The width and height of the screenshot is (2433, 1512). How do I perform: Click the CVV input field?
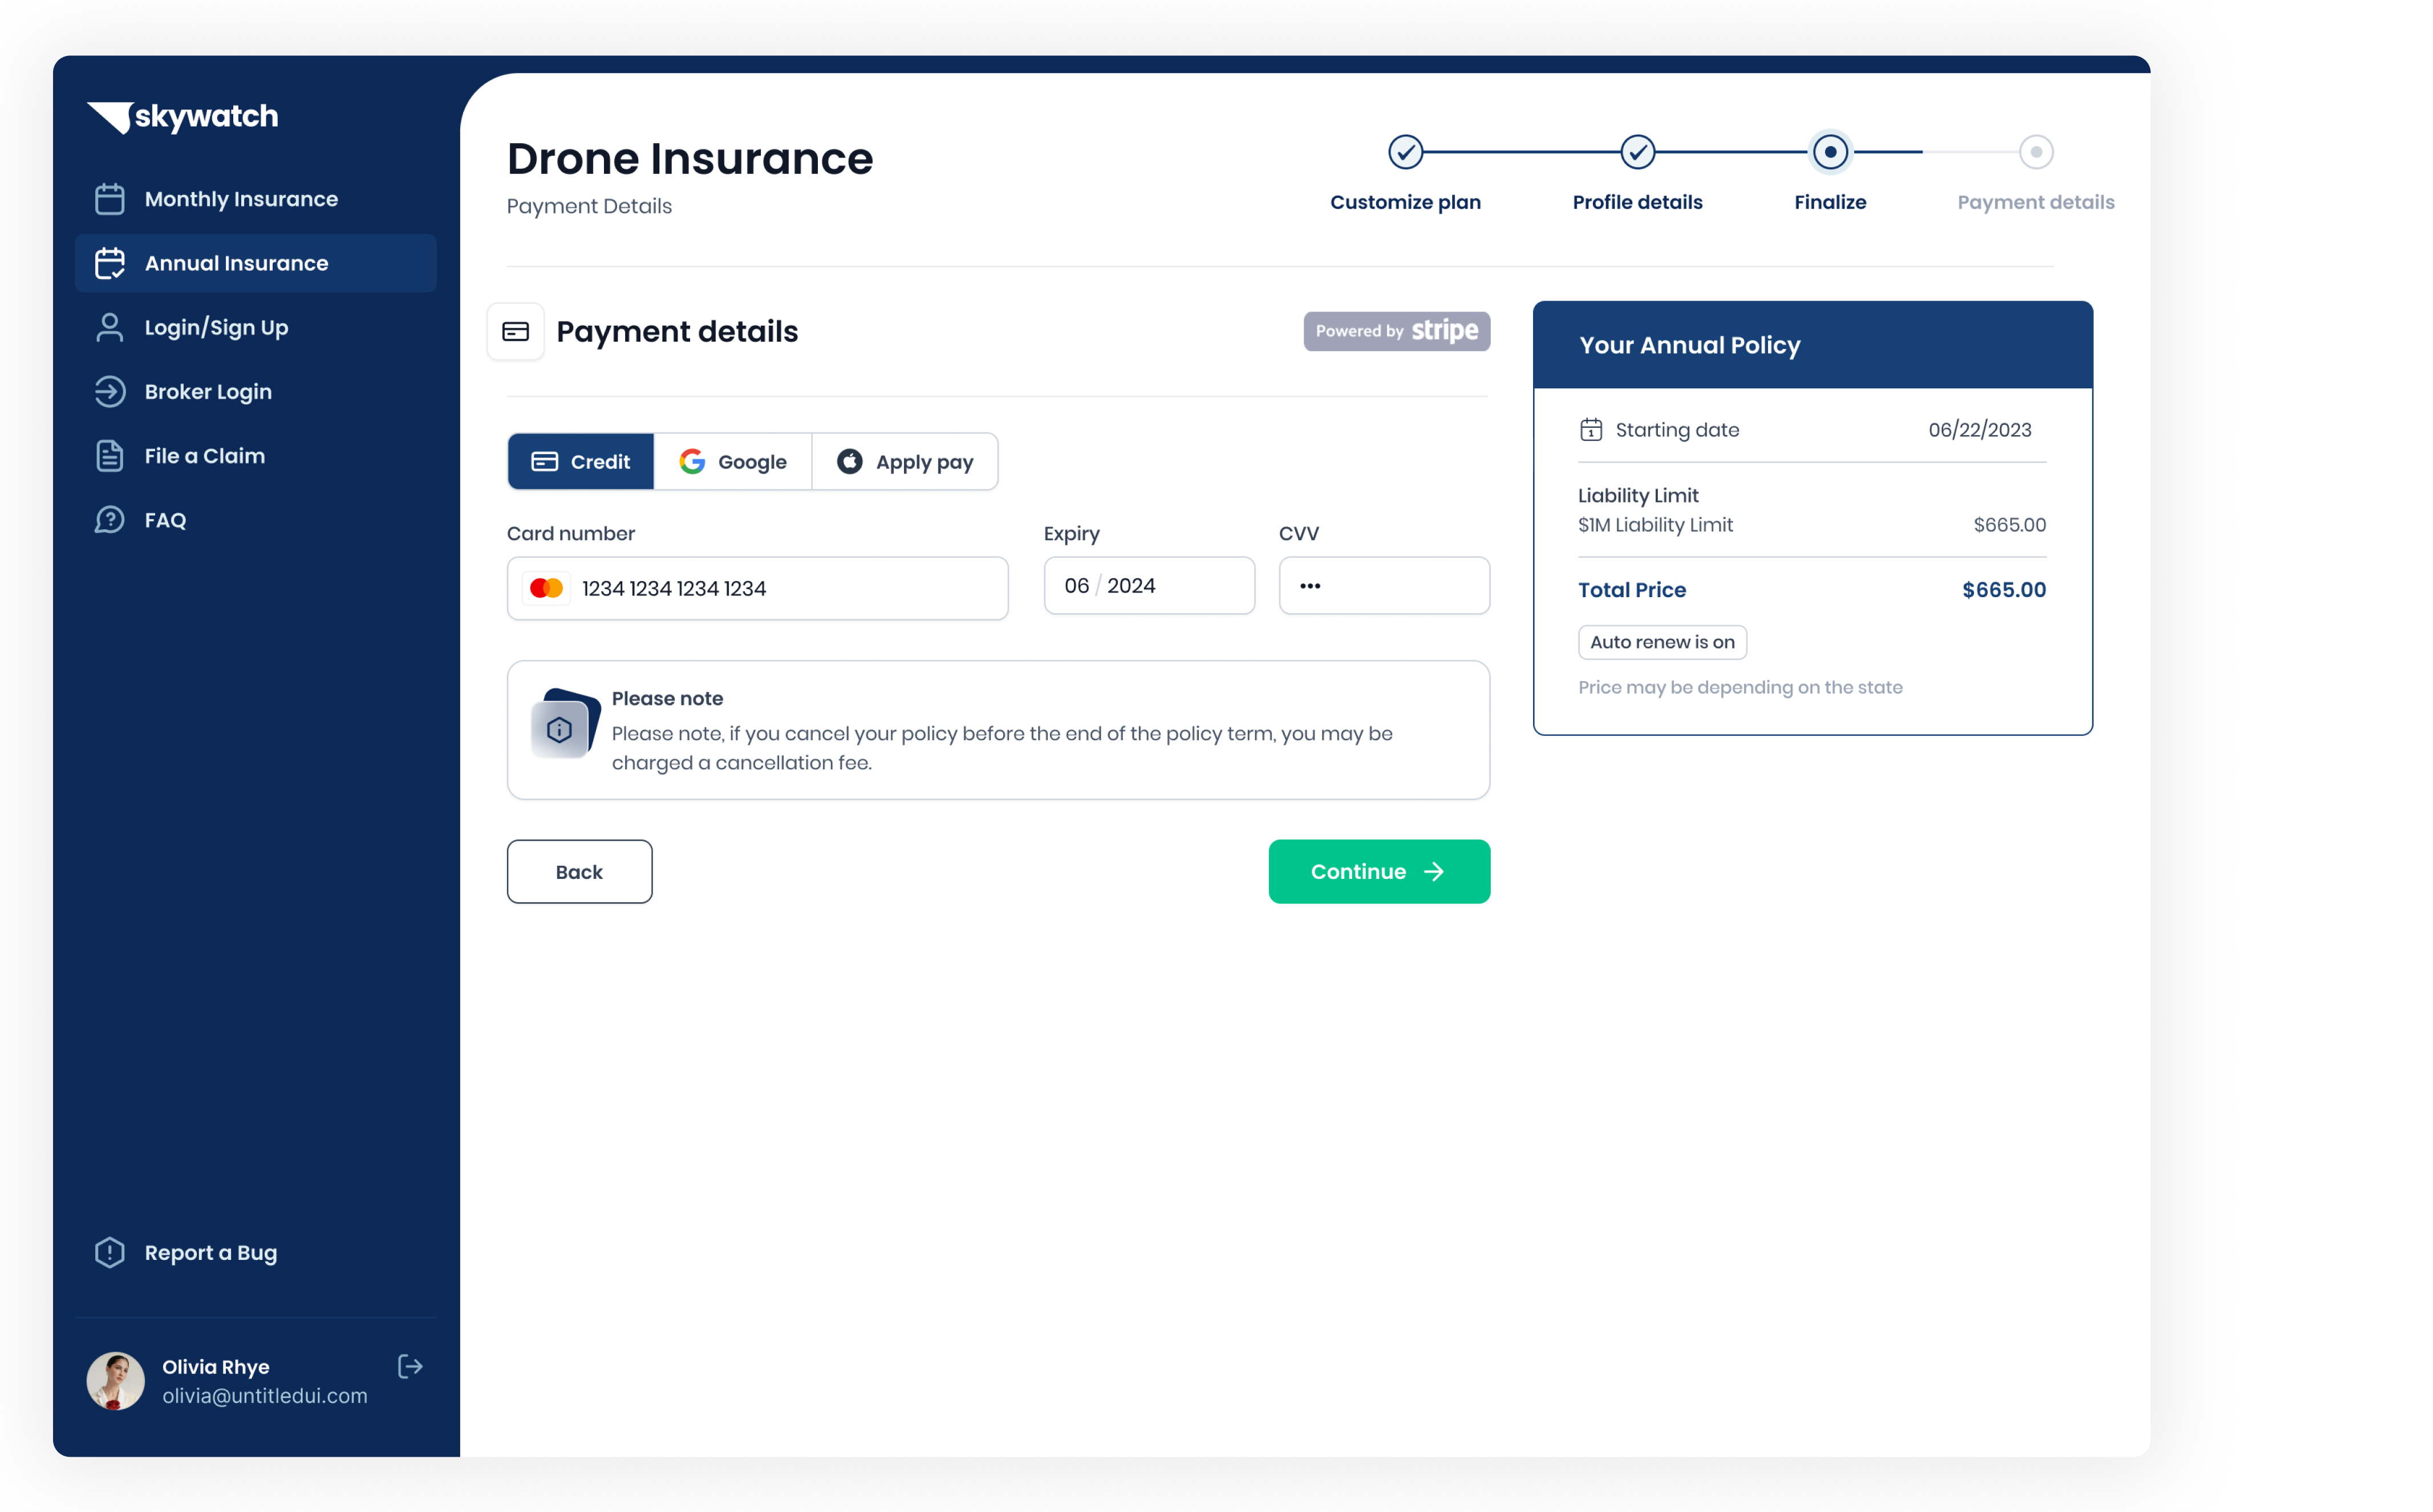(x=1384, y=585)
